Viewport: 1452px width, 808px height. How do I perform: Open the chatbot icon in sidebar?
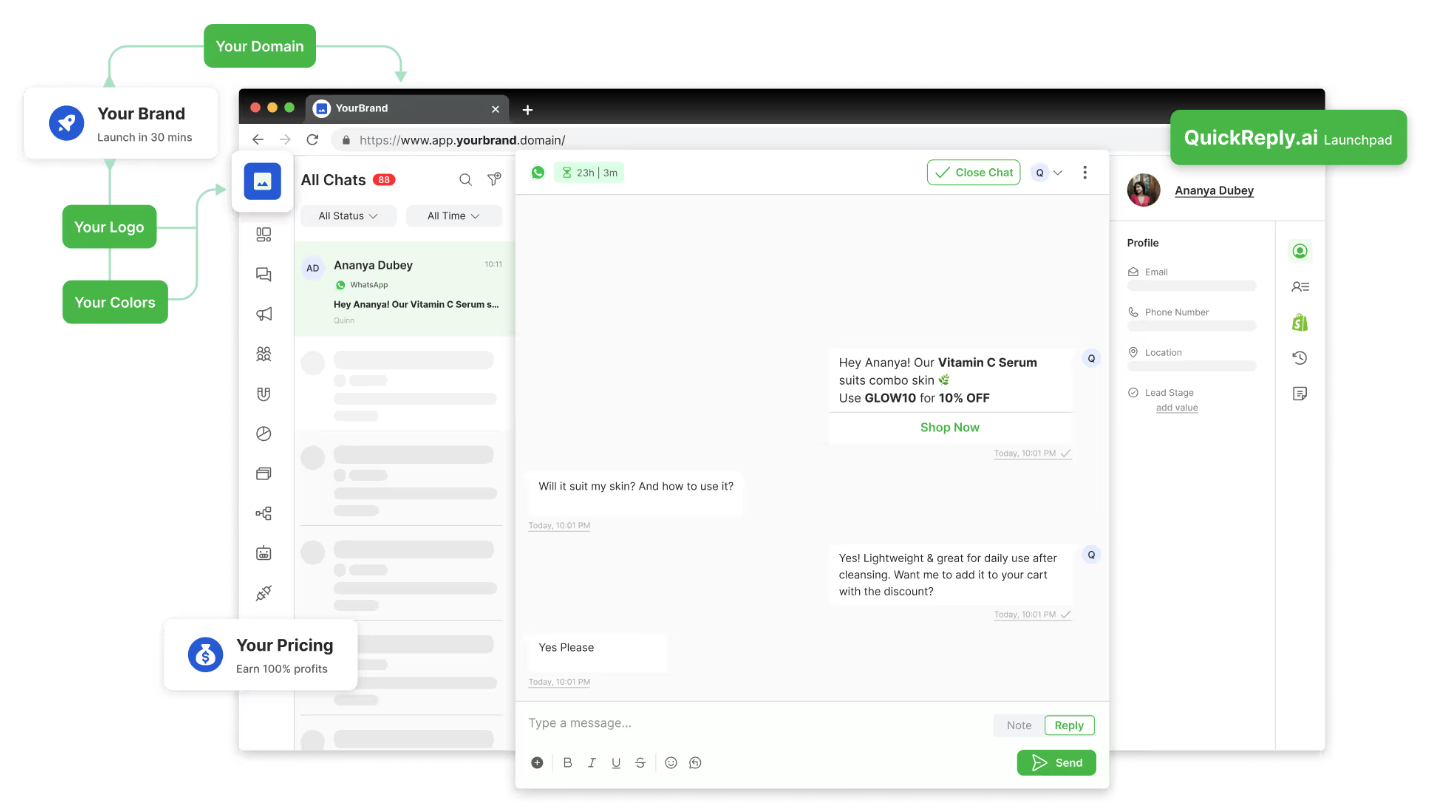264,553
